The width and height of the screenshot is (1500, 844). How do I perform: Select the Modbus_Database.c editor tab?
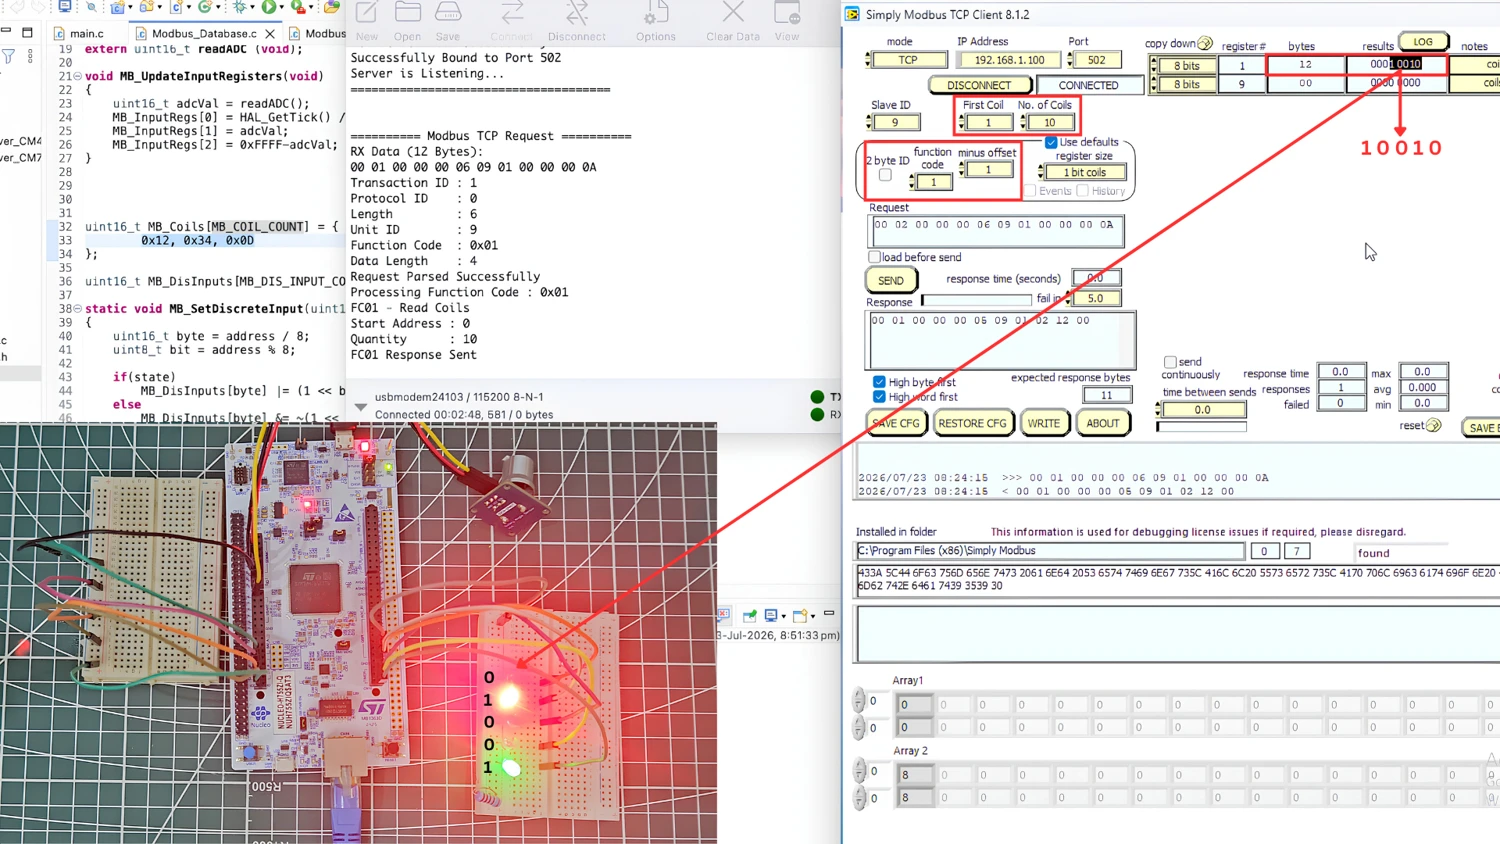(x=204, y=33)
